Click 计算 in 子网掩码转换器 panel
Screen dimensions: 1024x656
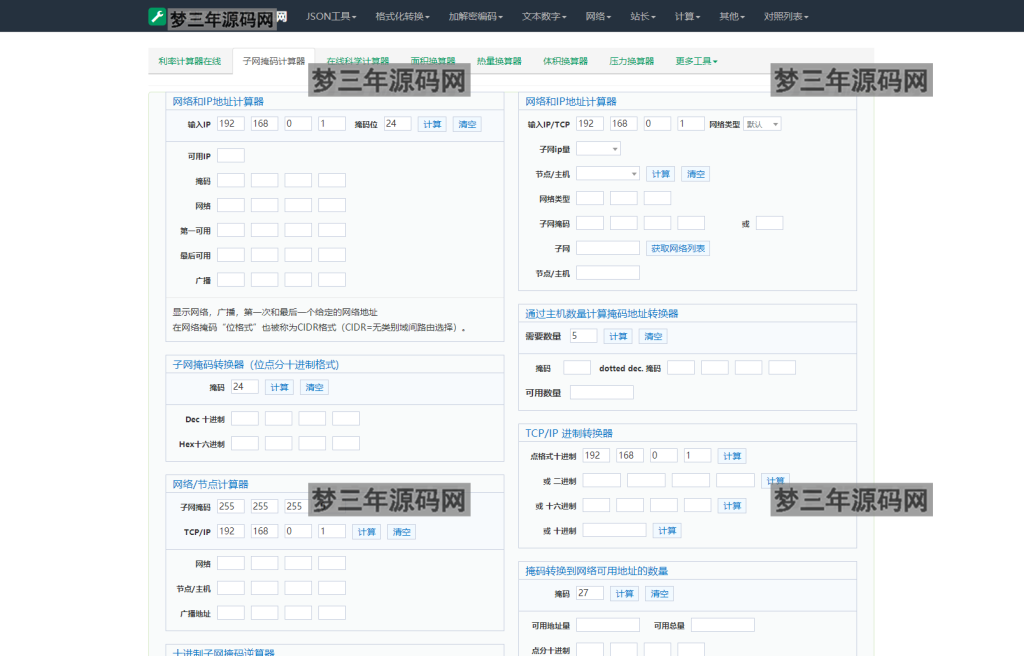280,387
